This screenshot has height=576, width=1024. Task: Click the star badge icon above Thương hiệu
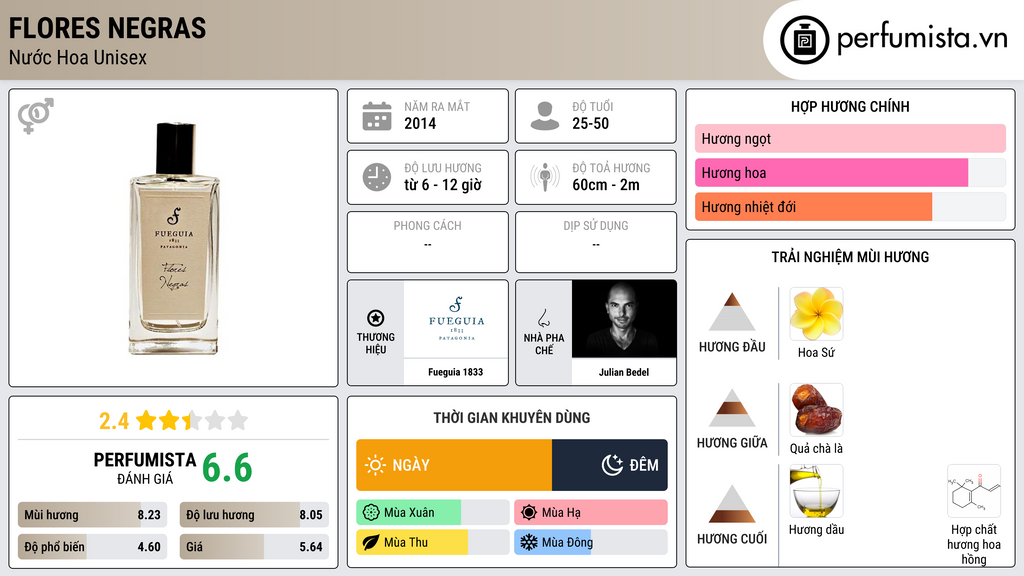(376, 318)
